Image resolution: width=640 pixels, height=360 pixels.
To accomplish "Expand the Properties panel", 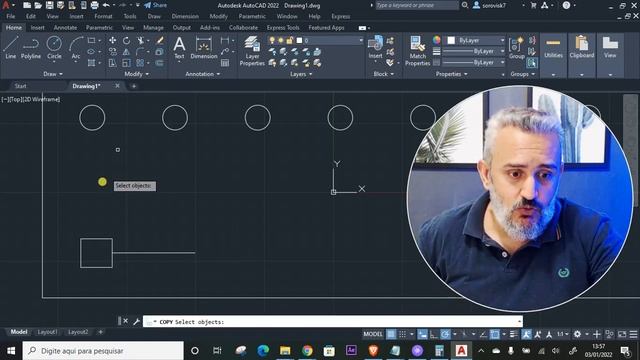I will click(x=451, y=74).
